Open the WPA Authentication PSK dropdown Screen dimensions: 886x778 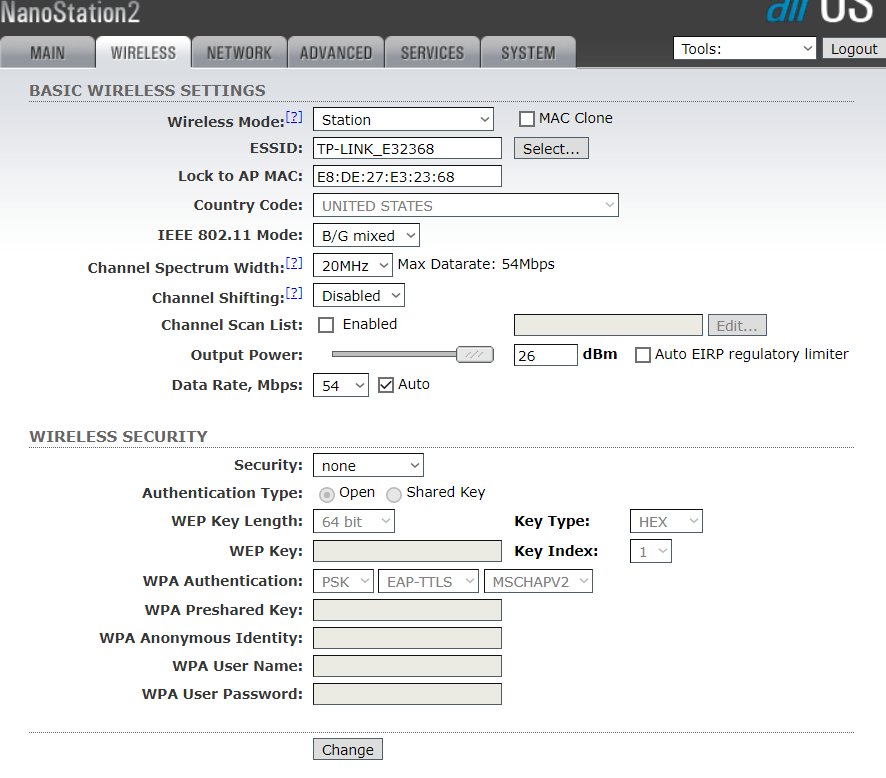pyautogui.click(x=343, y=581)
